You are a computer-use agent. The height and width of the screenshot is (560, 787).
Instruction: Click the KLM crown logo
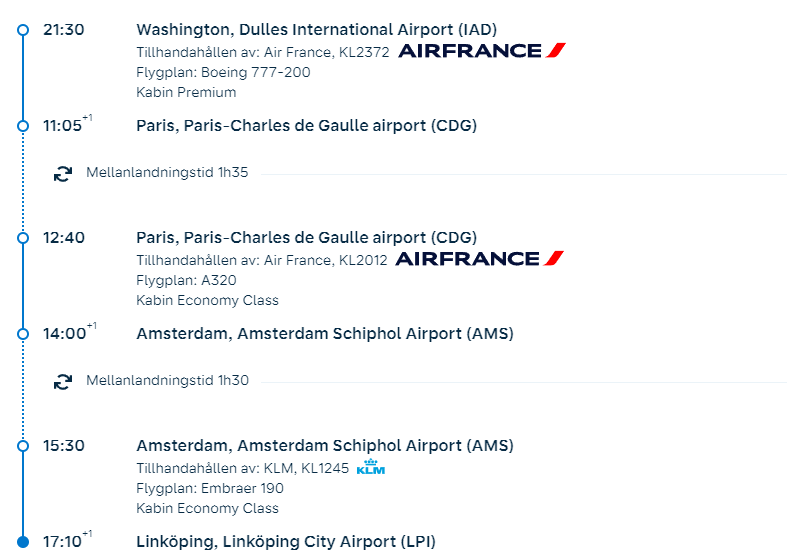point(370,466)
